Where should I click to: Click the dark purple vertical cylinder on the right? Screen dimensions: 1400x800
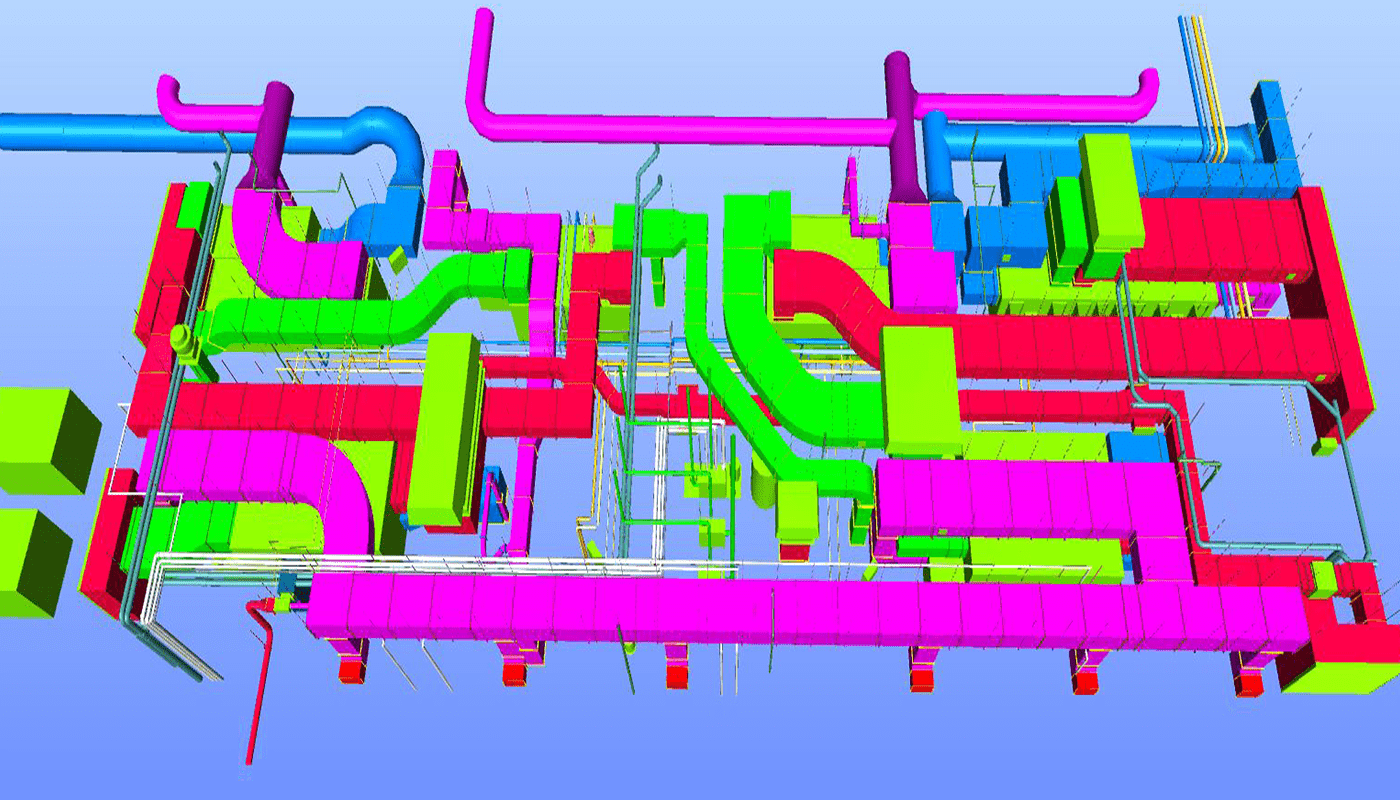(900, 120)
